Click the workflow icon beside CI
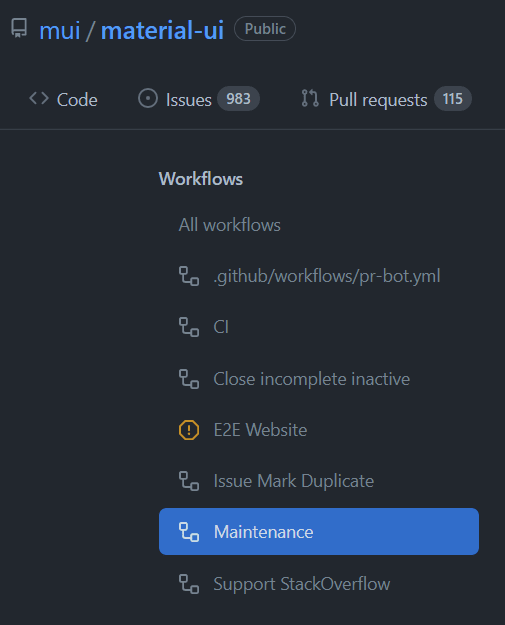Screen dimensions: 505x625 click(189, 327)
